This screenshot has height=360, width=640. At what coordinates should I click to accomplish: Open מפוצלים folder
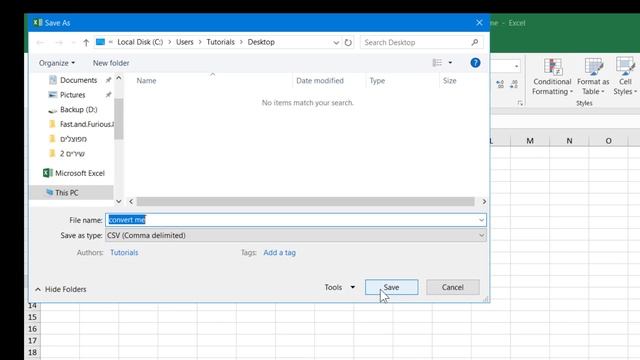point(73,139)
